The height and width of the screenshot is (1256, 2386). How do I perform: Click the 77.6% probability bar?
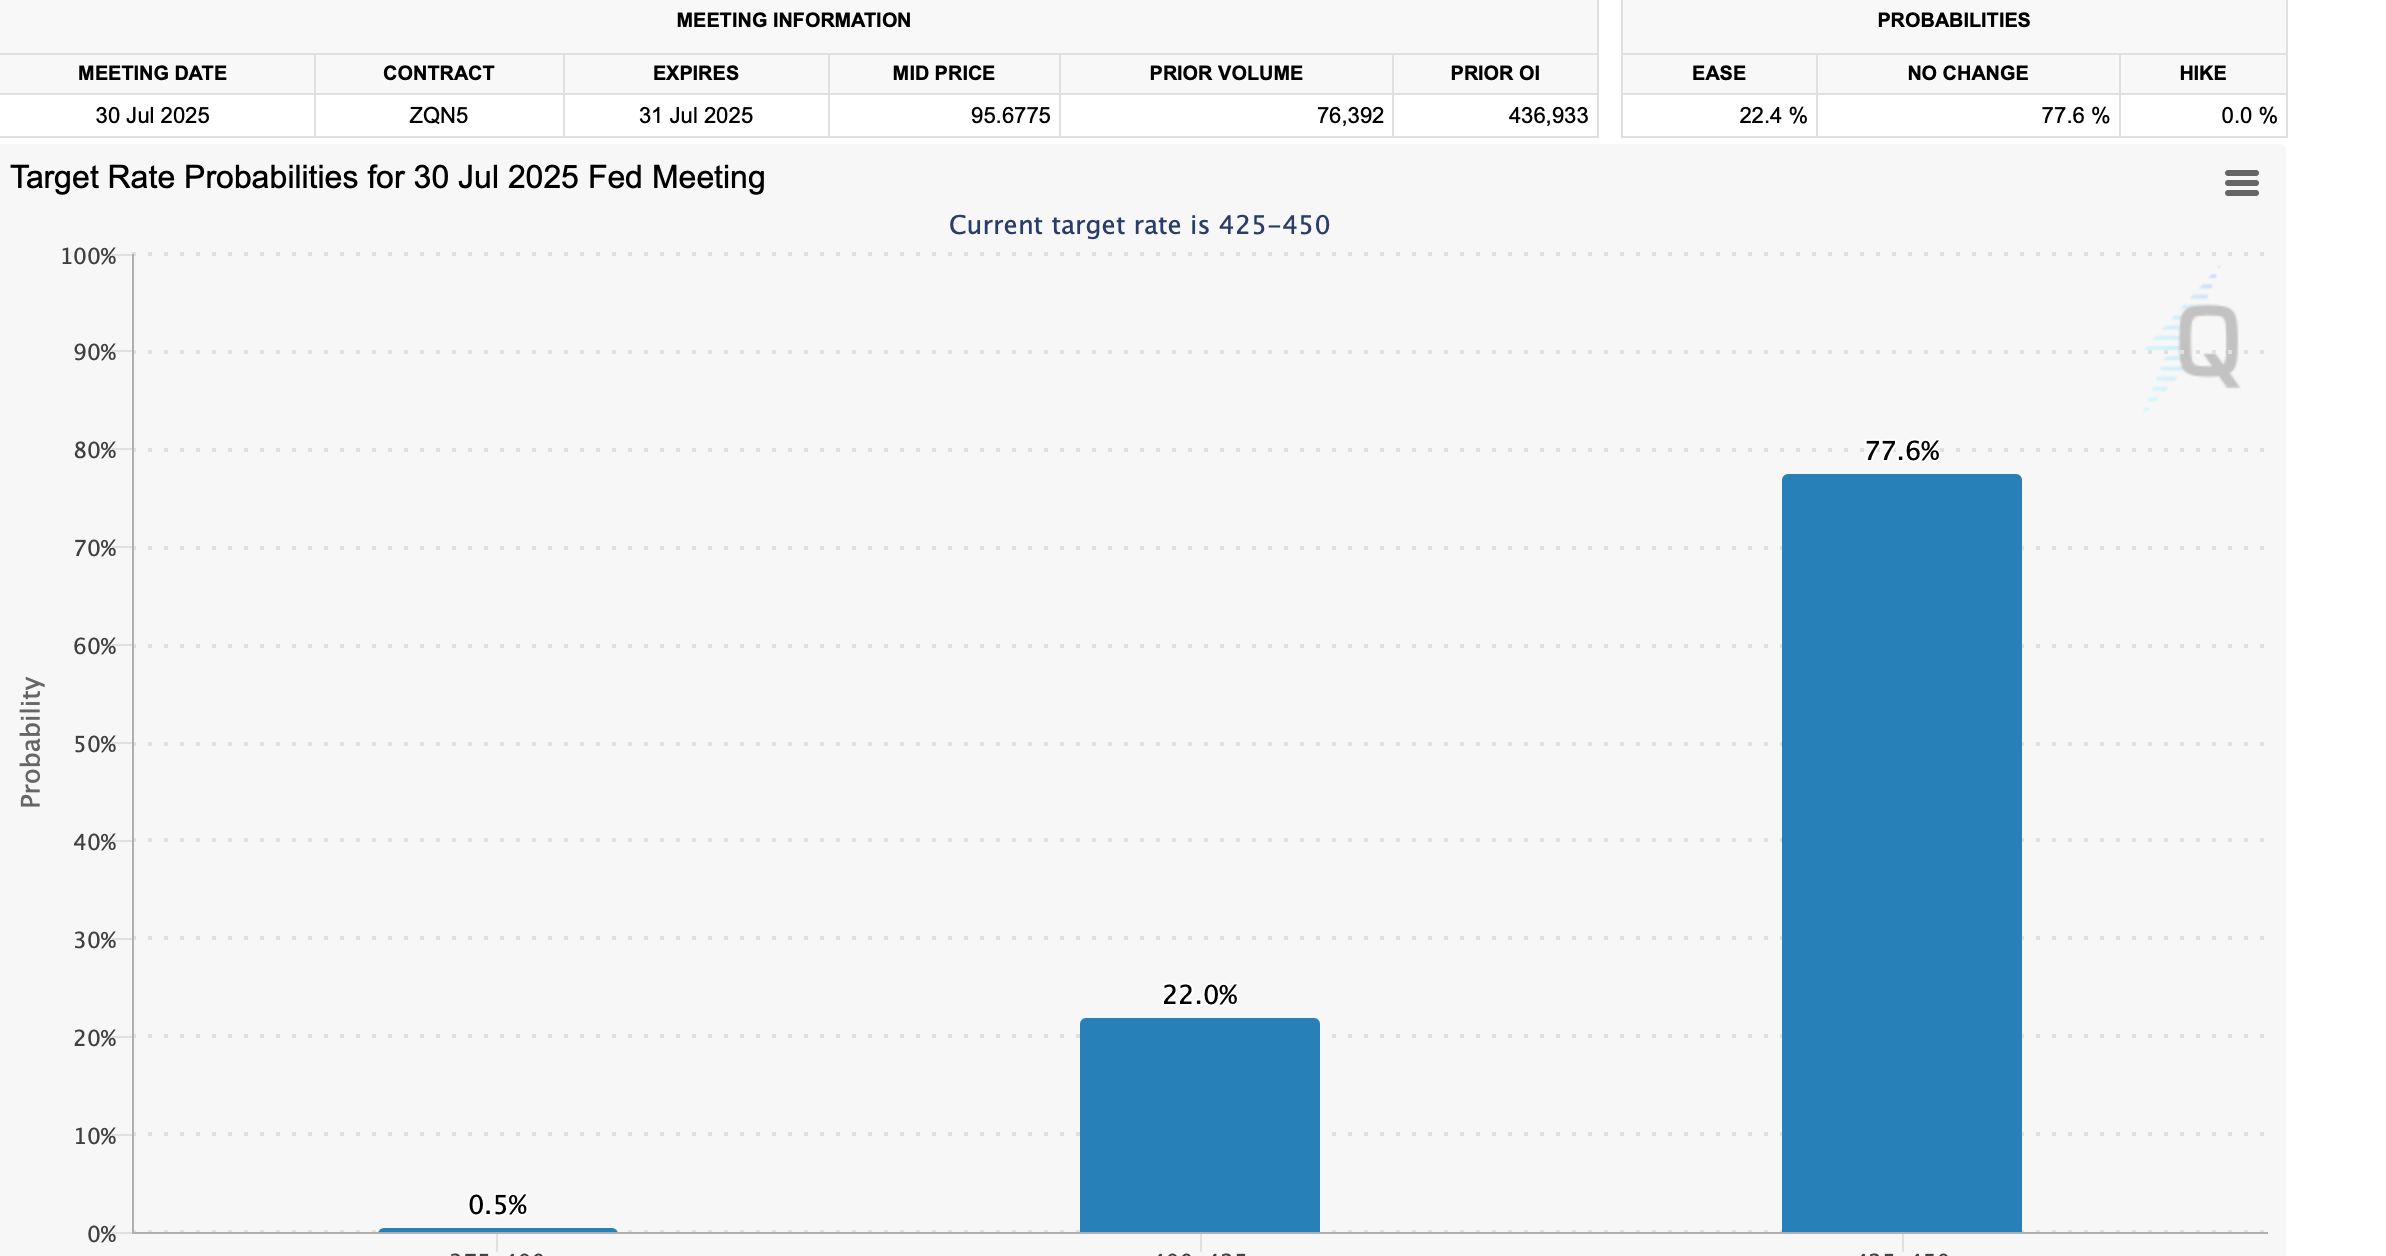click(1901, 852)
